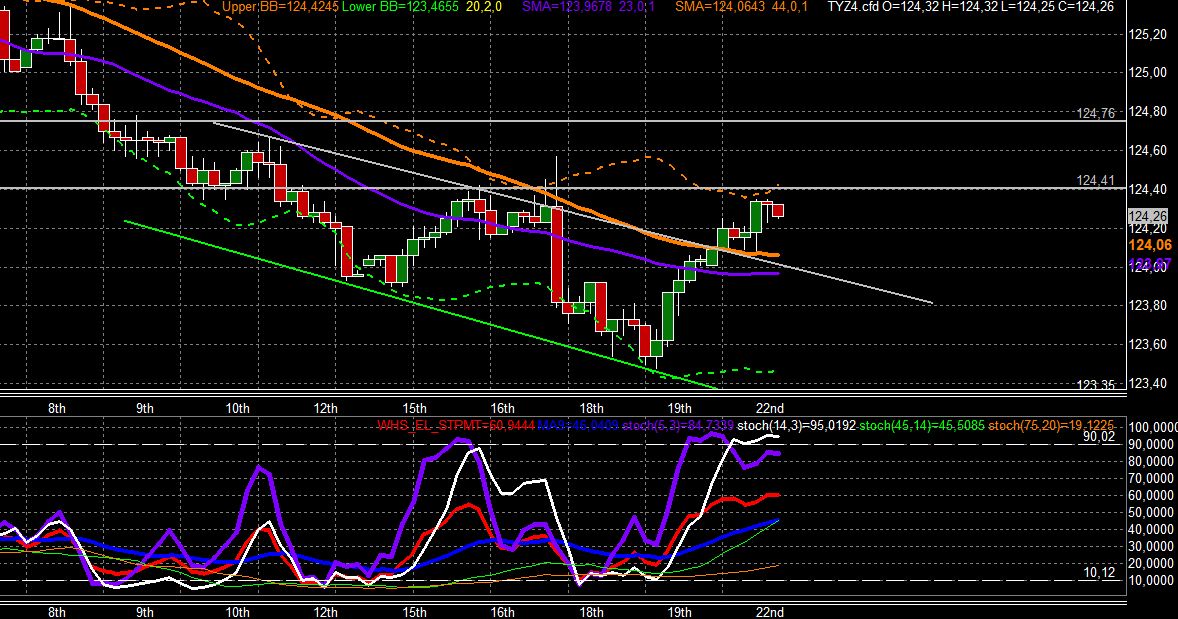Viewport: 1178px width, 619px height.
Task: Click the 123,80 price axis label
Action: click(x=1148, y=306)
